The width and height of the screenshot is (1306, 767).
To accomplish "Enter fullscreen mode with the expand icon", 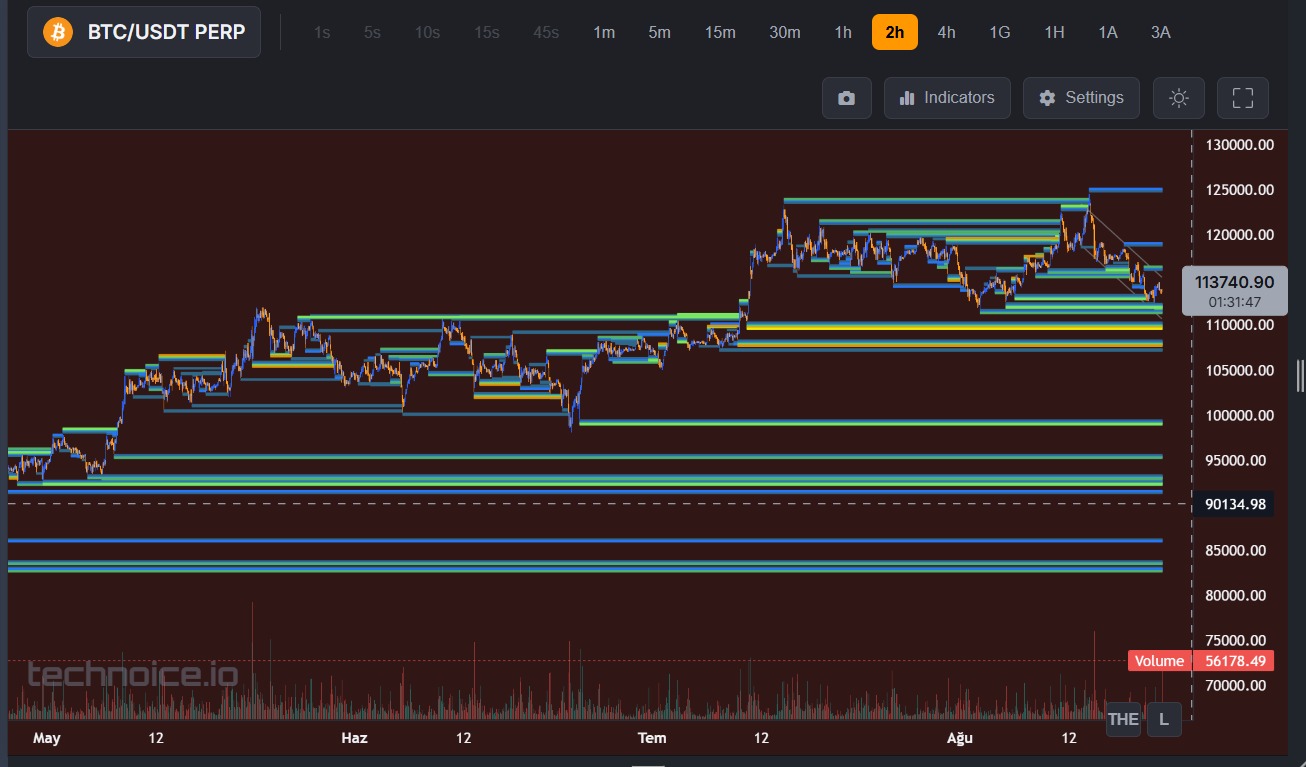I will pos(1243,98).
